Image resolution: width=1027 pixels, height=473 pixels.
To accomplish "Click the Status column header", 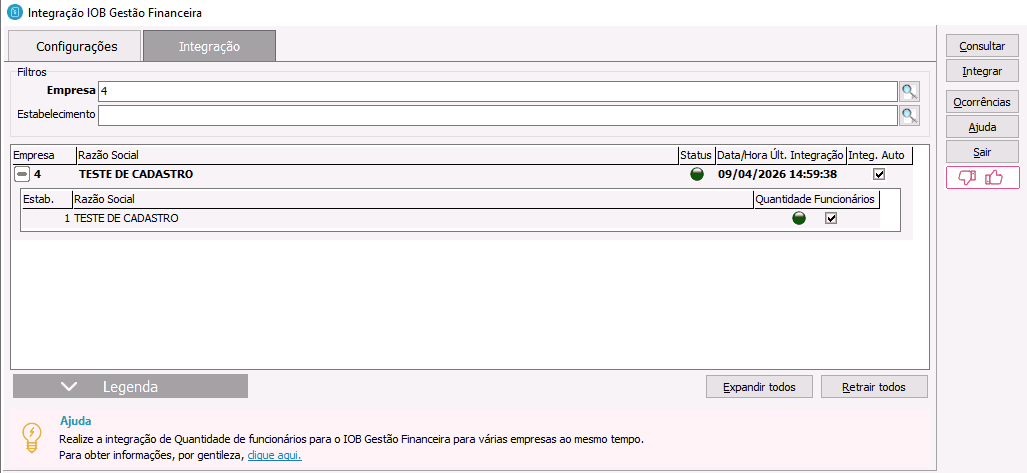I will point(696,155).
